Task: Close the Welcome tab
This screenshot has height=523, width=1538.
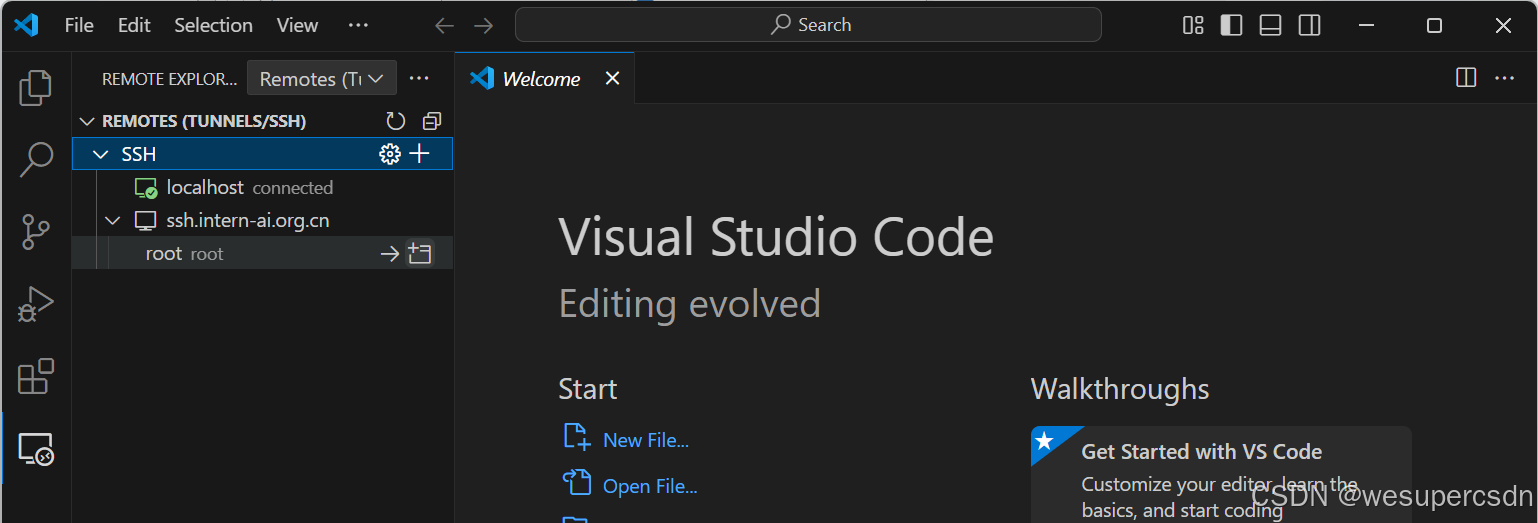Action: pos(613,78)
